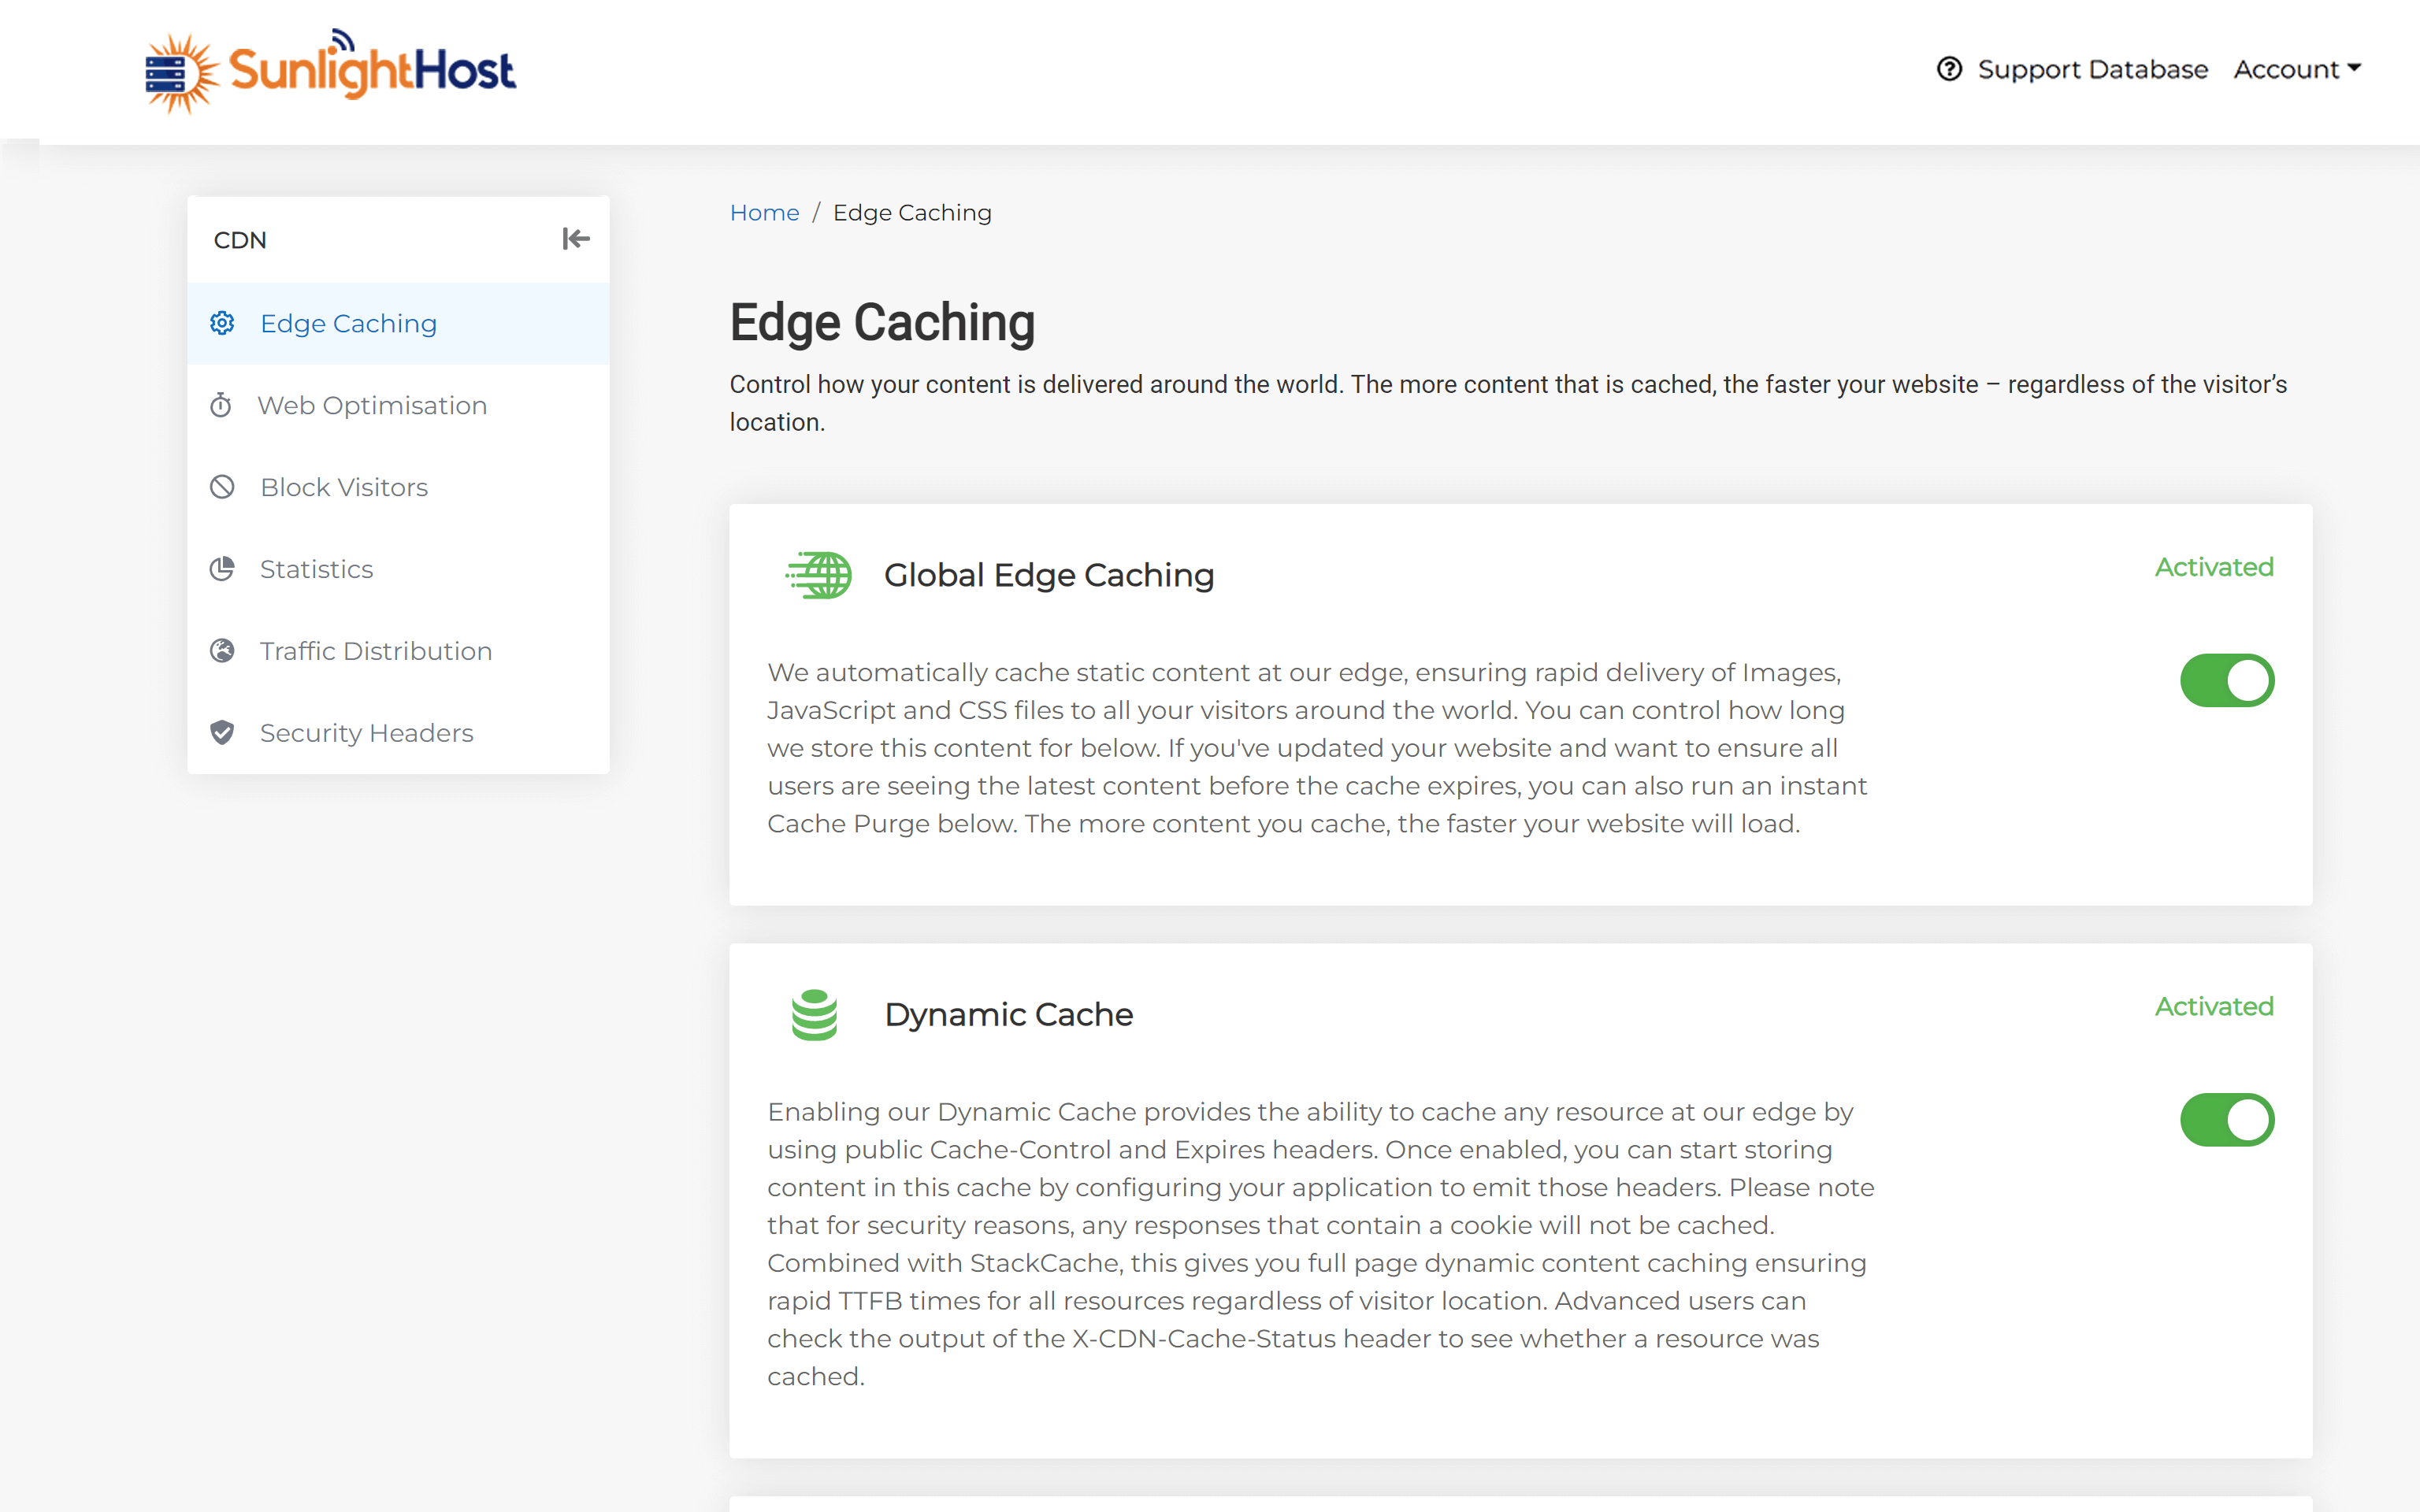Click the Support Database question mark icon
The width and height of the screenshot is (2420, 1512).
(x=1949, y=69)
